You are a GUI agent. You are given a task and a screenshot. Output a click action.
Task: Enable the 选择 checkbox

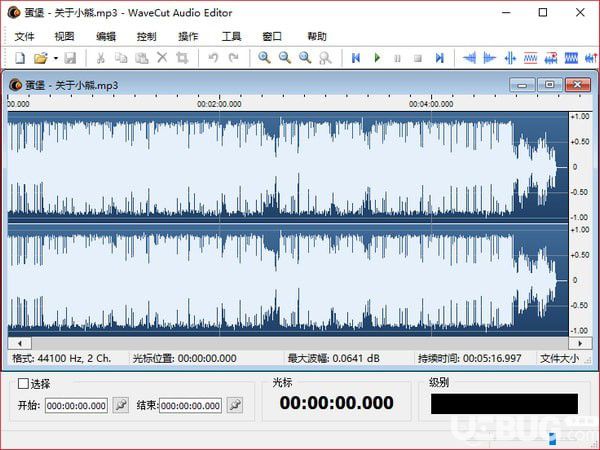(23, 383)
